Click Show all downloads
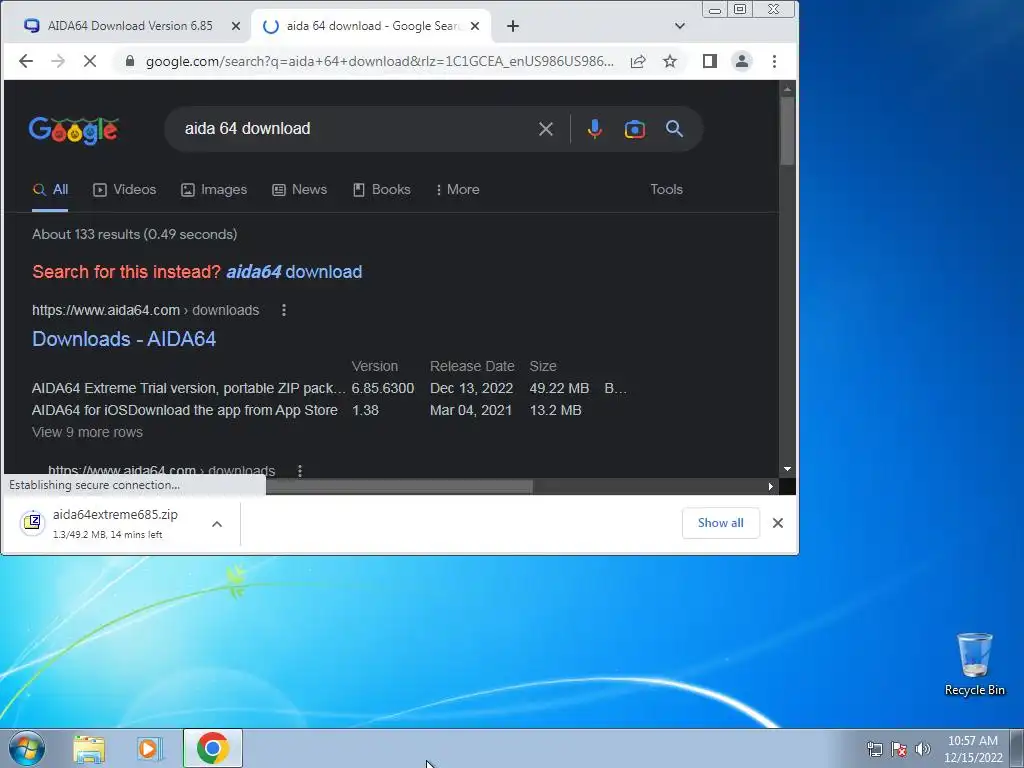This screenshot has height=768, width=1024. [720, 523]
